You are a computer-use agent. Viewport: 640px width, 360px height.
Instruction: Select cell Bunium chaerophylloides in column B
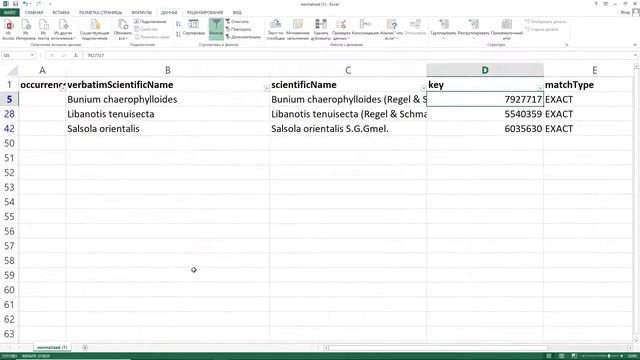pos(167,99)
